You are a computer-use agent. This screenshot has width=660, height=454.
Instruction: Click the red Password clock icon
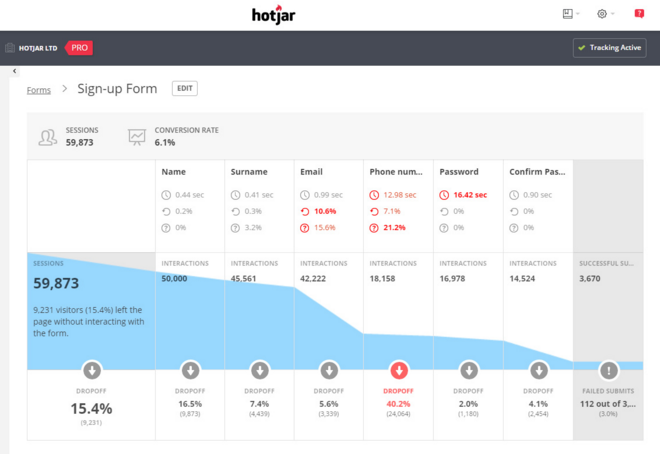(x=444, y=195)
